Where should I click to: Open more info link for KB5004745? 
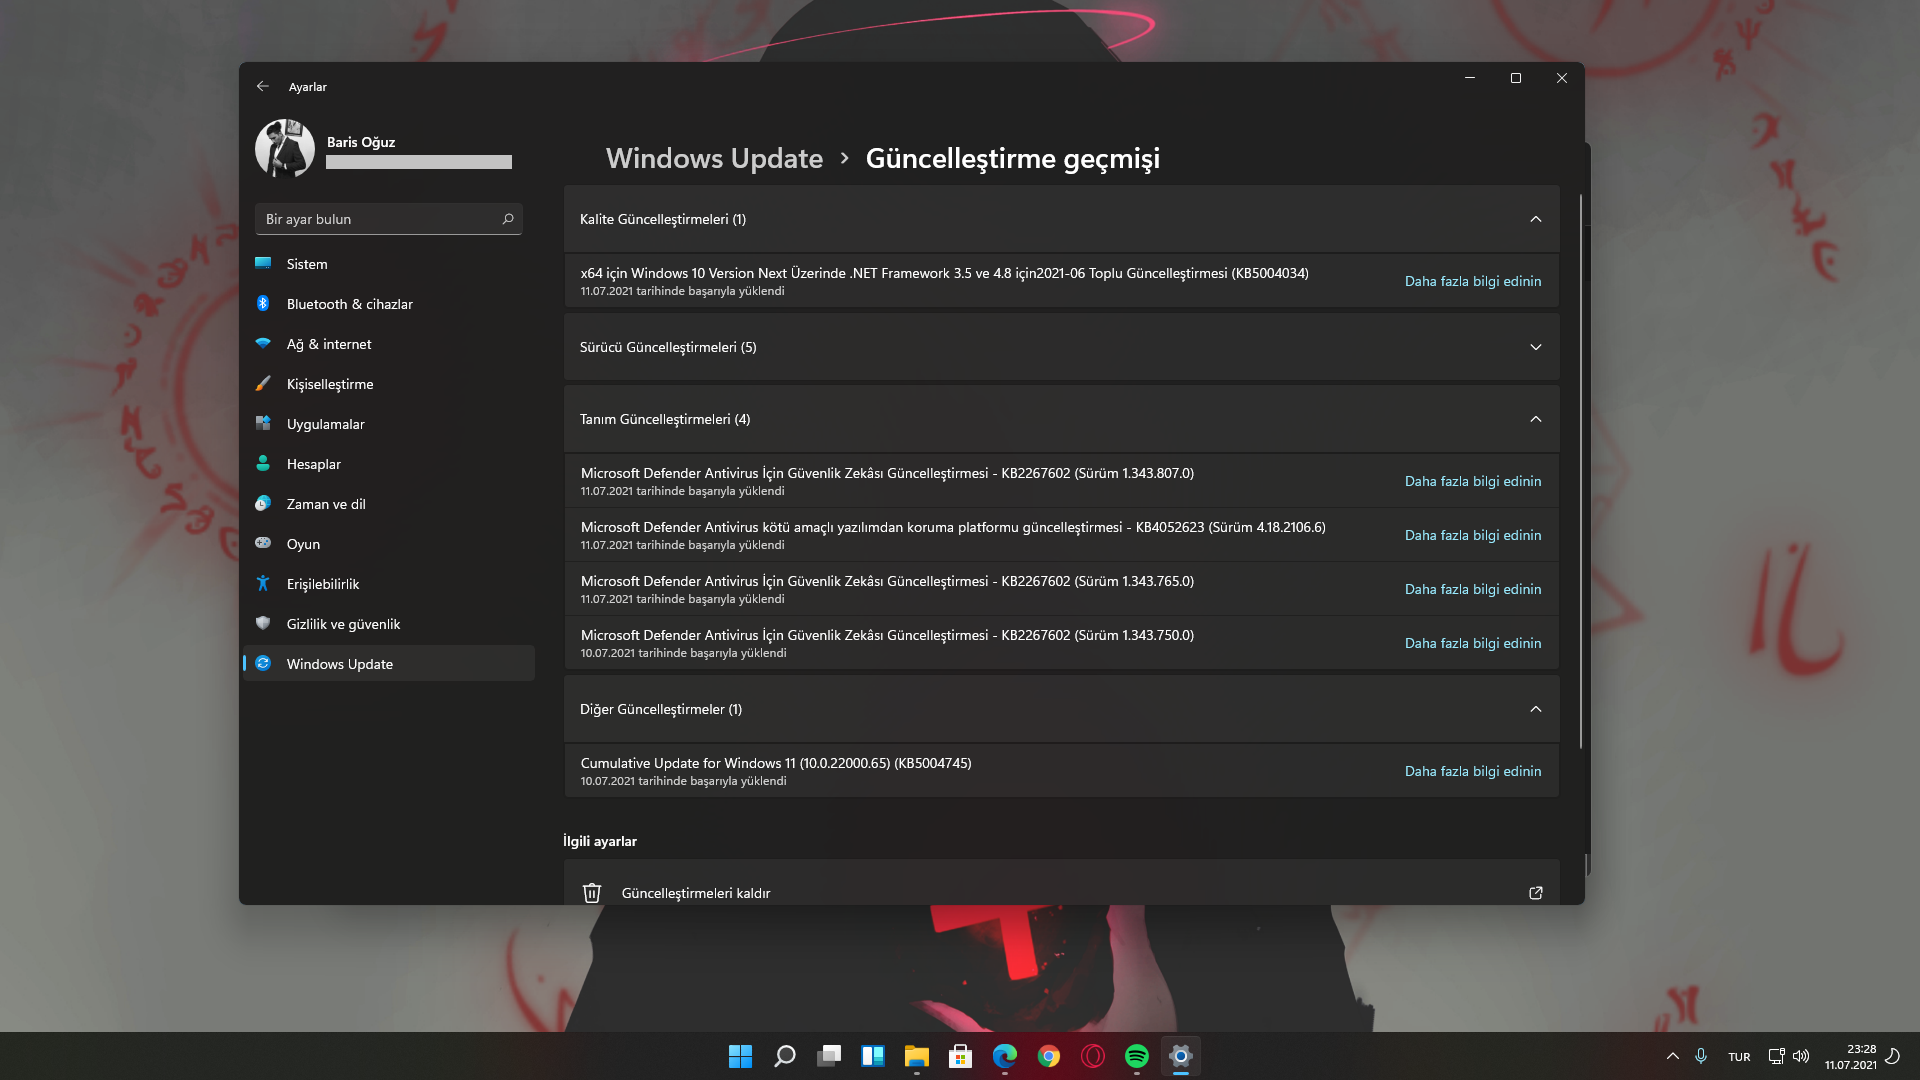pyautogui.click(x=1472, y=771)
